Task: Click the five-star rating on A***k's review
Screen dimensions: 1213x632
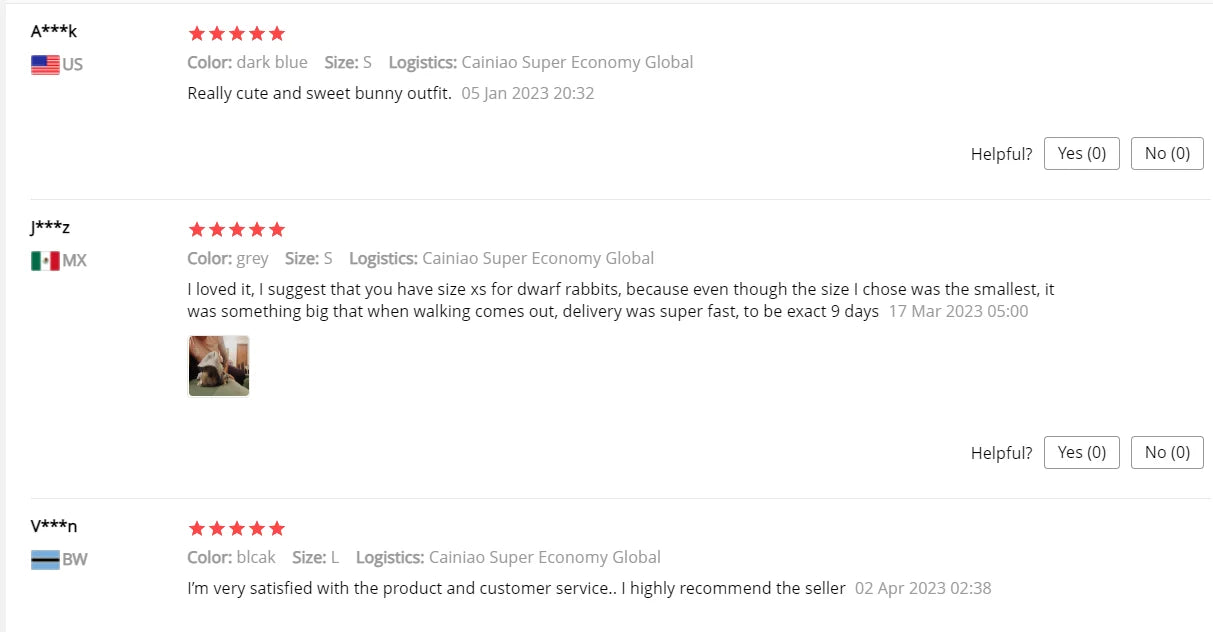Action: 236,33
